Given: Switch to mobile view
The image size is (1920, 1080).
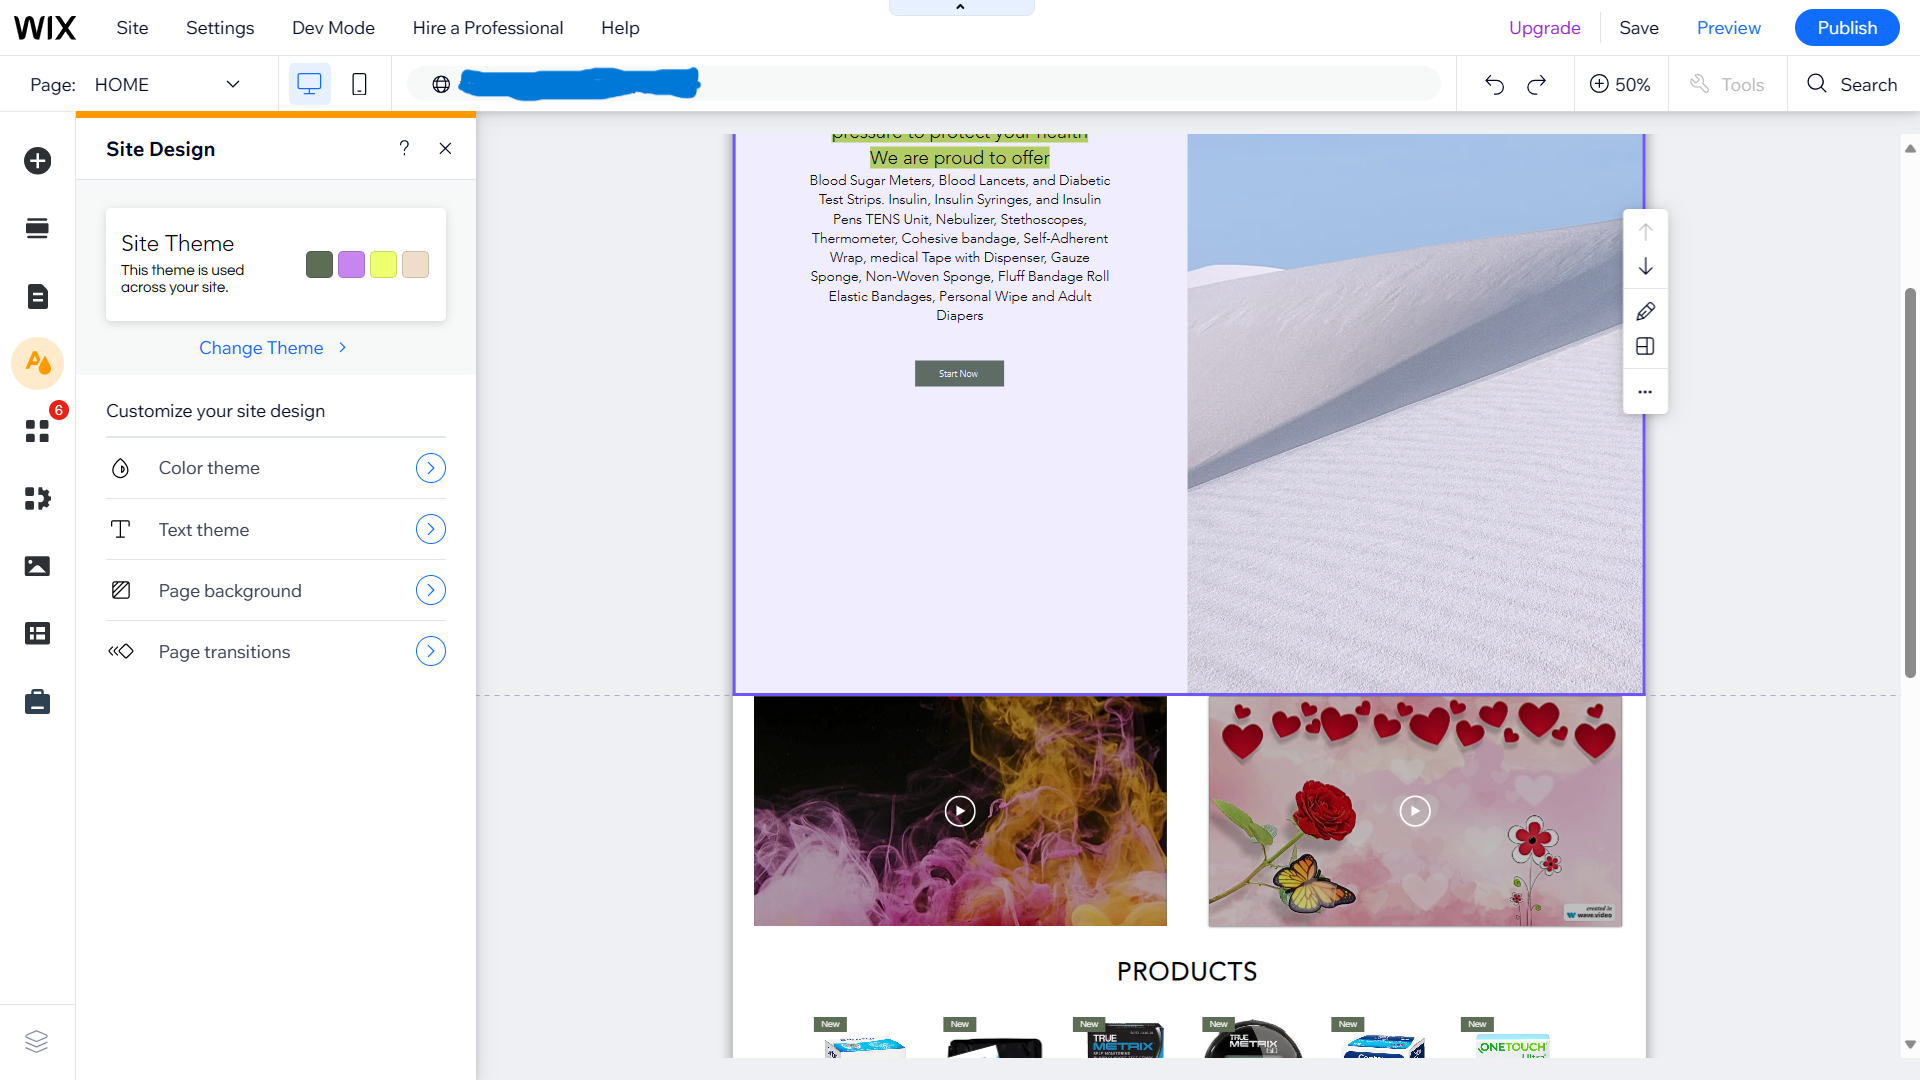Looking at the screenshot, I should (x=359, y=85).
